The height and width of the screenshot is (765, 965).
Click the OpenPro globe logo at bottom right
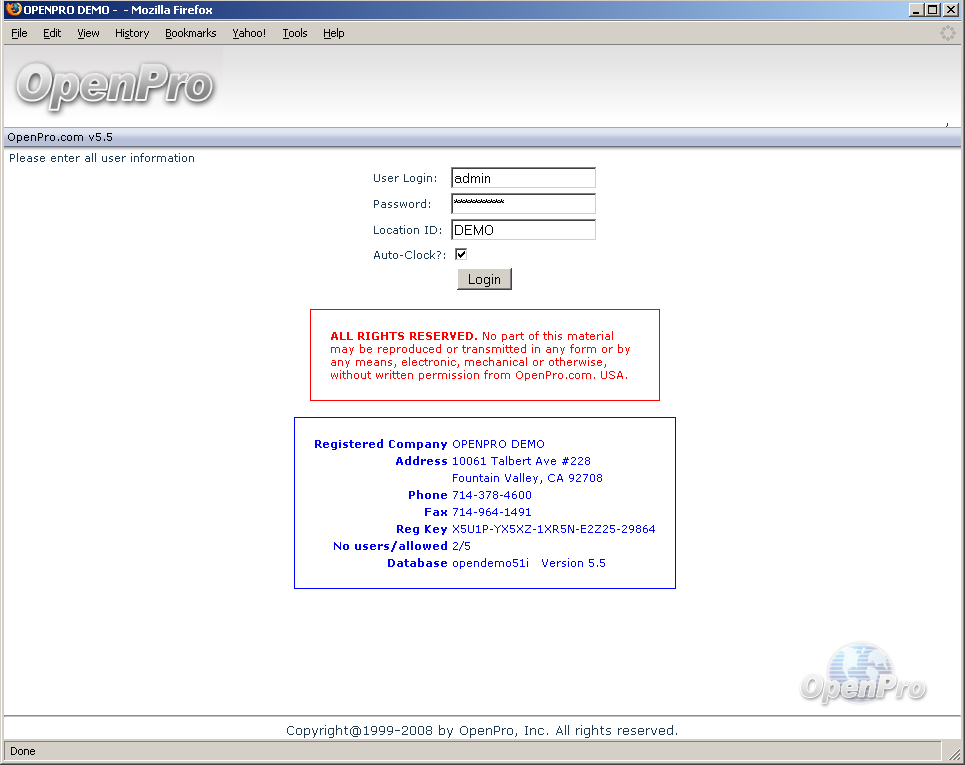[x=863, y=674]
